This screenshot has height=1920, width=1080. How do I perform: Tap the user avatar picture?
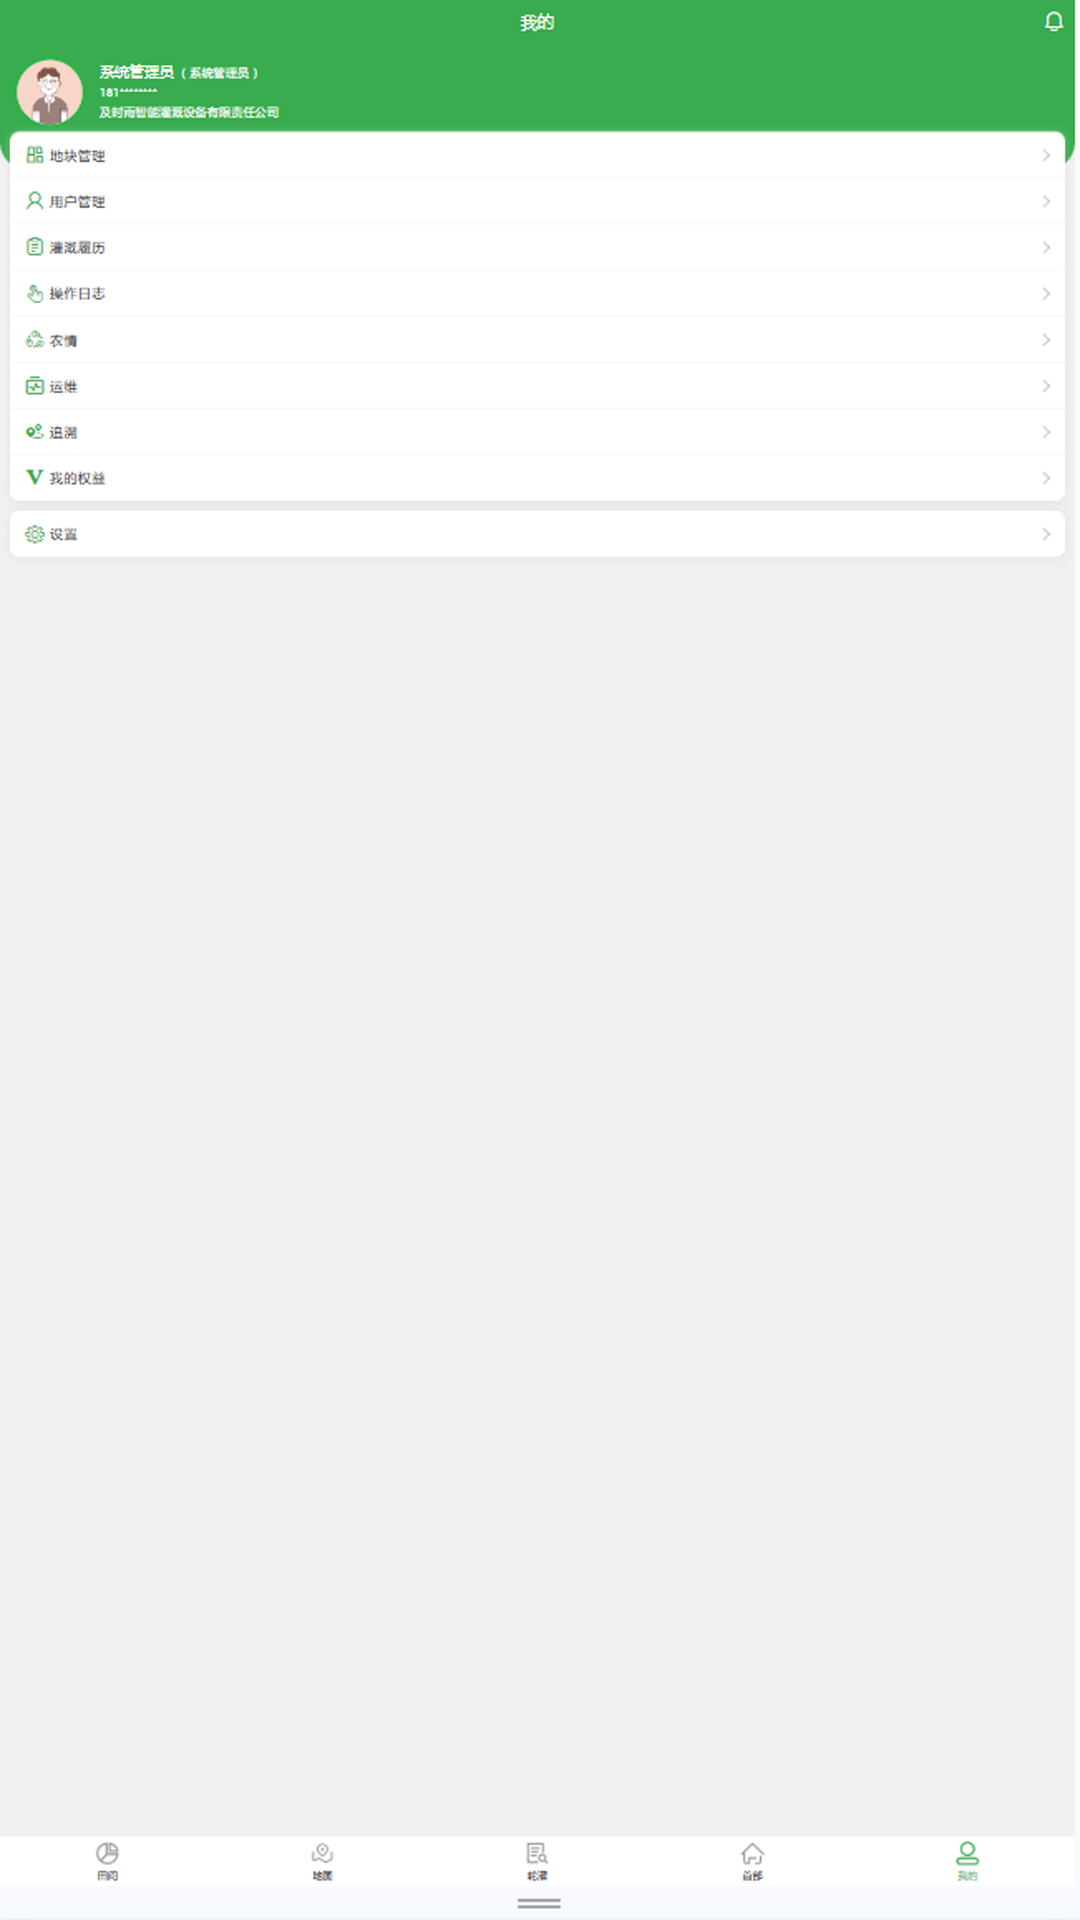(x=50, y=92)
